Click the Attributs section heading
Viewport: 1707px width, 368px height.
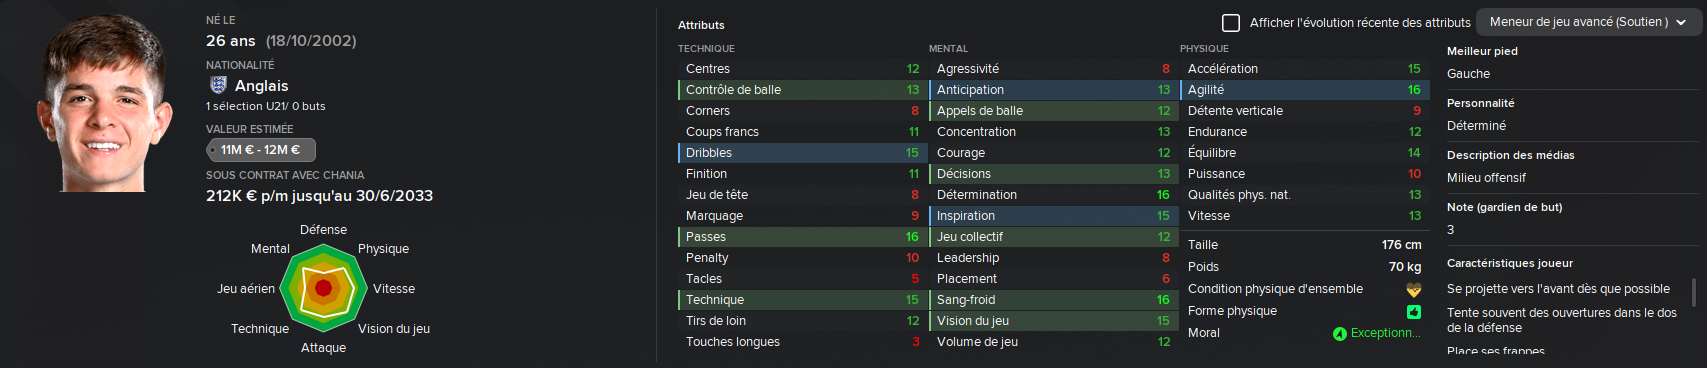701,25
